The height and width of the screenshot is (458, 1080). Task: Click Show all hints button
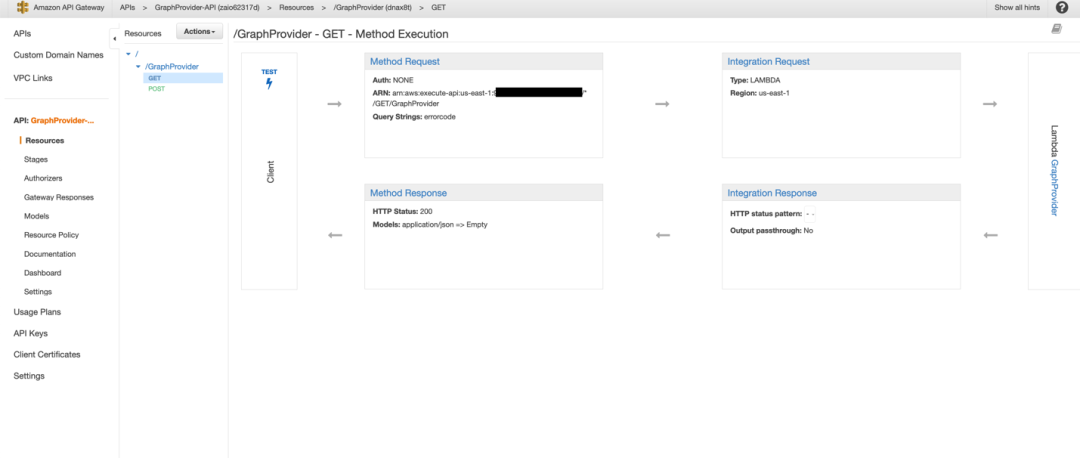[x=1017, y=8]
